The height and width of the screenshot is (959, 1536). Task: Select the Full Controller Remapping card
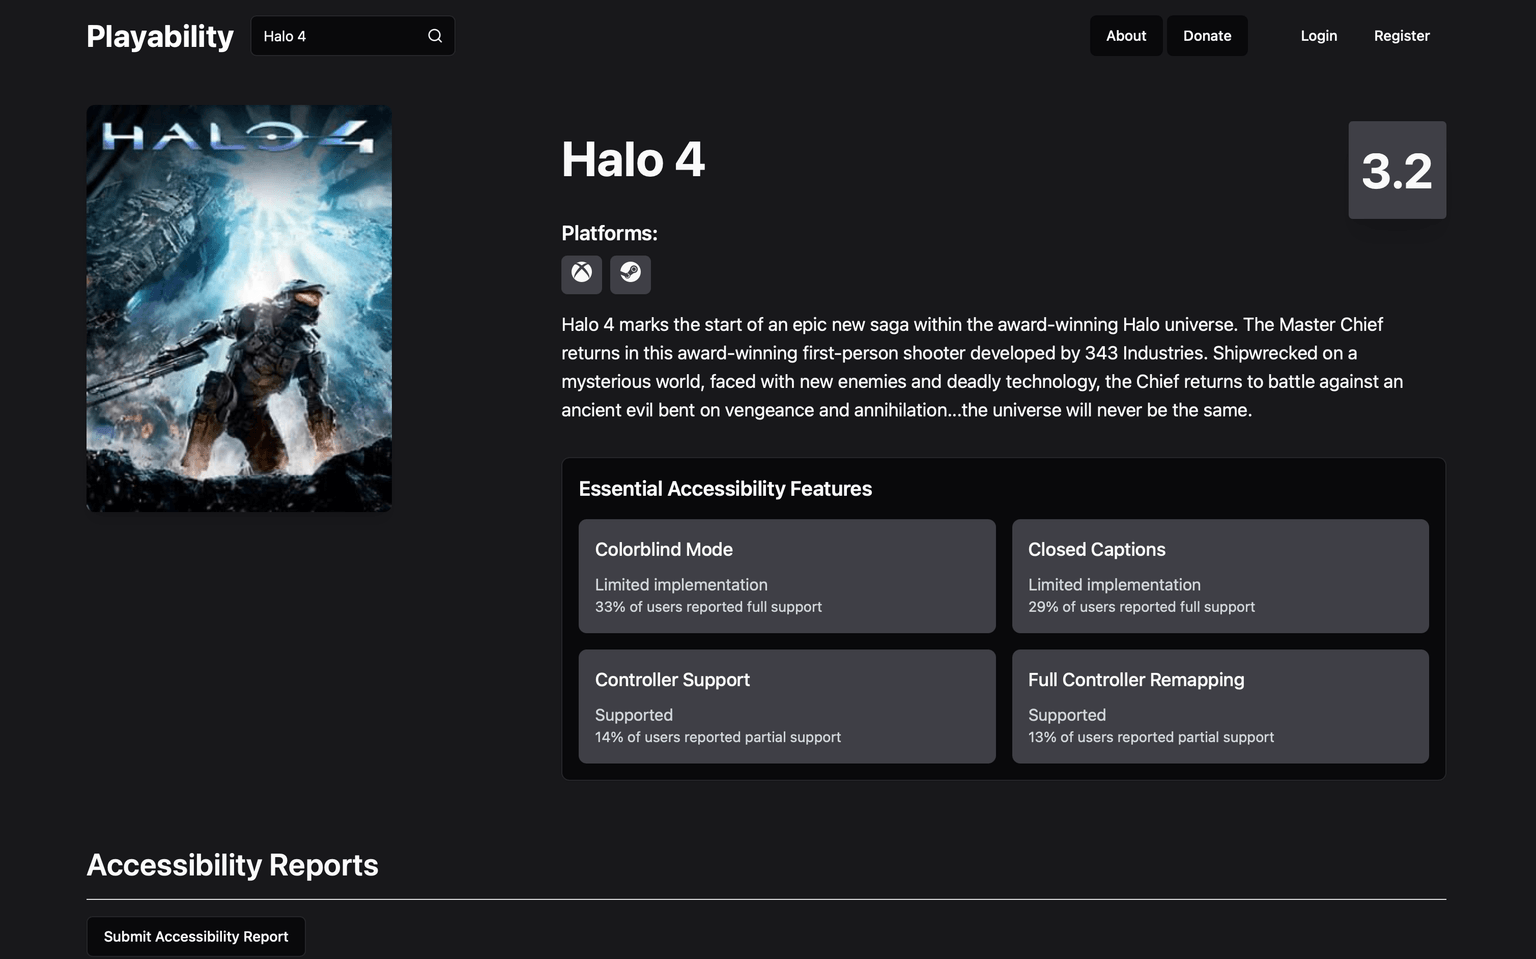(x=1220, y=706)
